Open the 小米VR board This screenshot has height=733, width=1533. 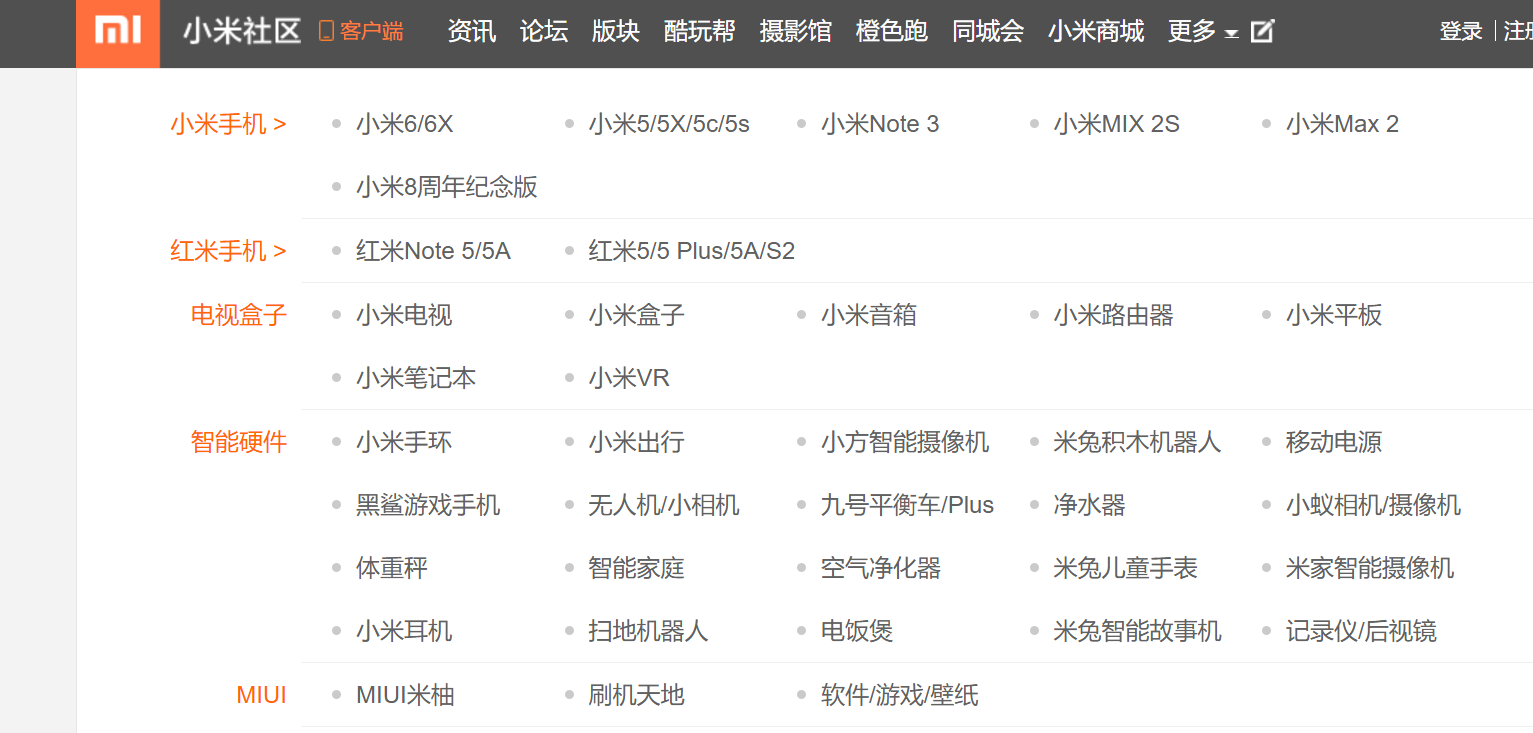tap(629, 378)
